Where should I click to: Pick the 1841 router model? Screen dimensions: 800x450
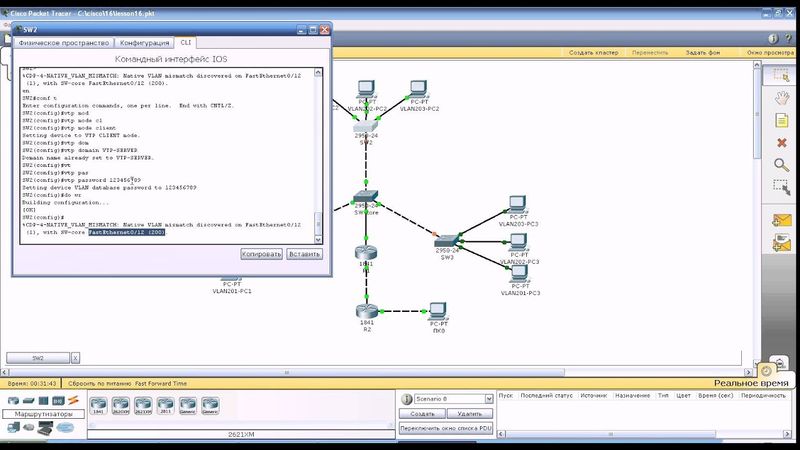coord(98,406)
